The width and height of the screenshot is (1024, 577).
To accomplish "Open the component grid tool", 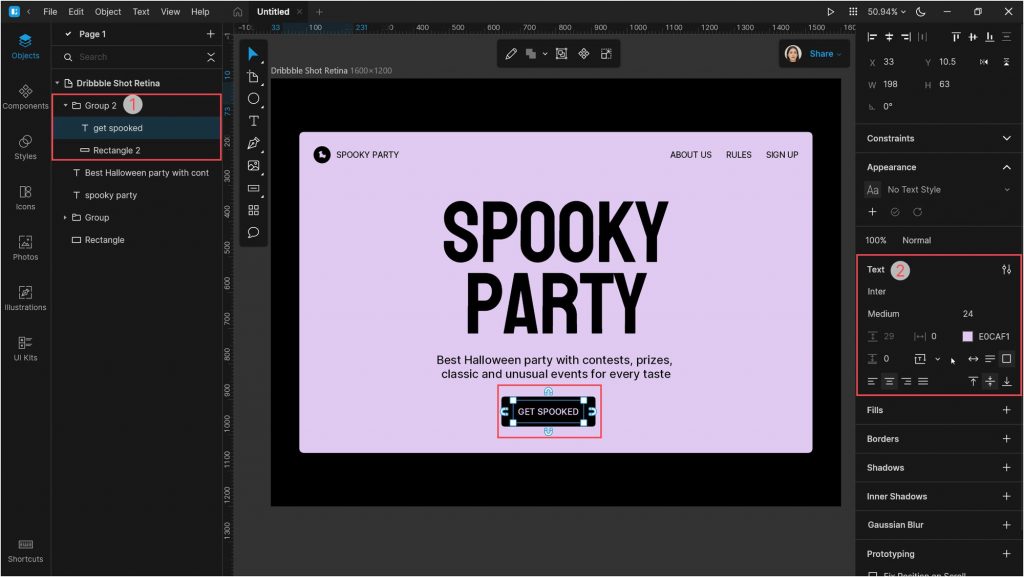I will tap(253, 210).
